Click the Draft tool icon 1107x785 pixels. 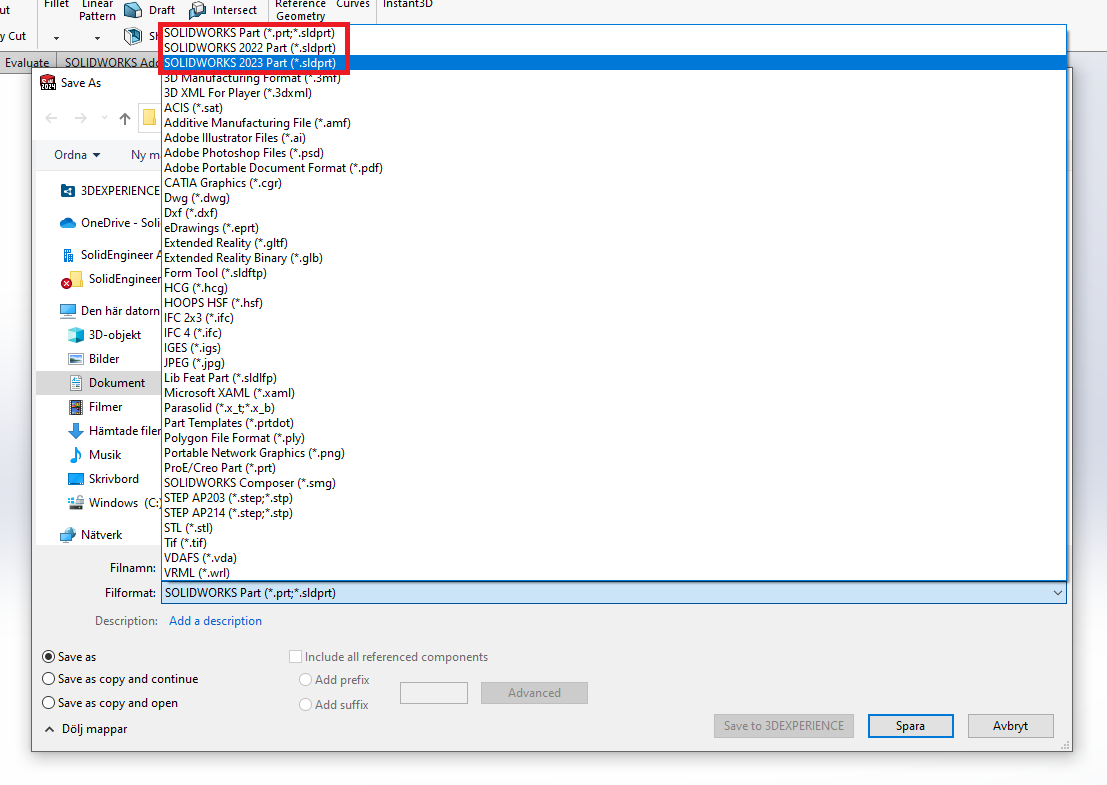[133, 11]
